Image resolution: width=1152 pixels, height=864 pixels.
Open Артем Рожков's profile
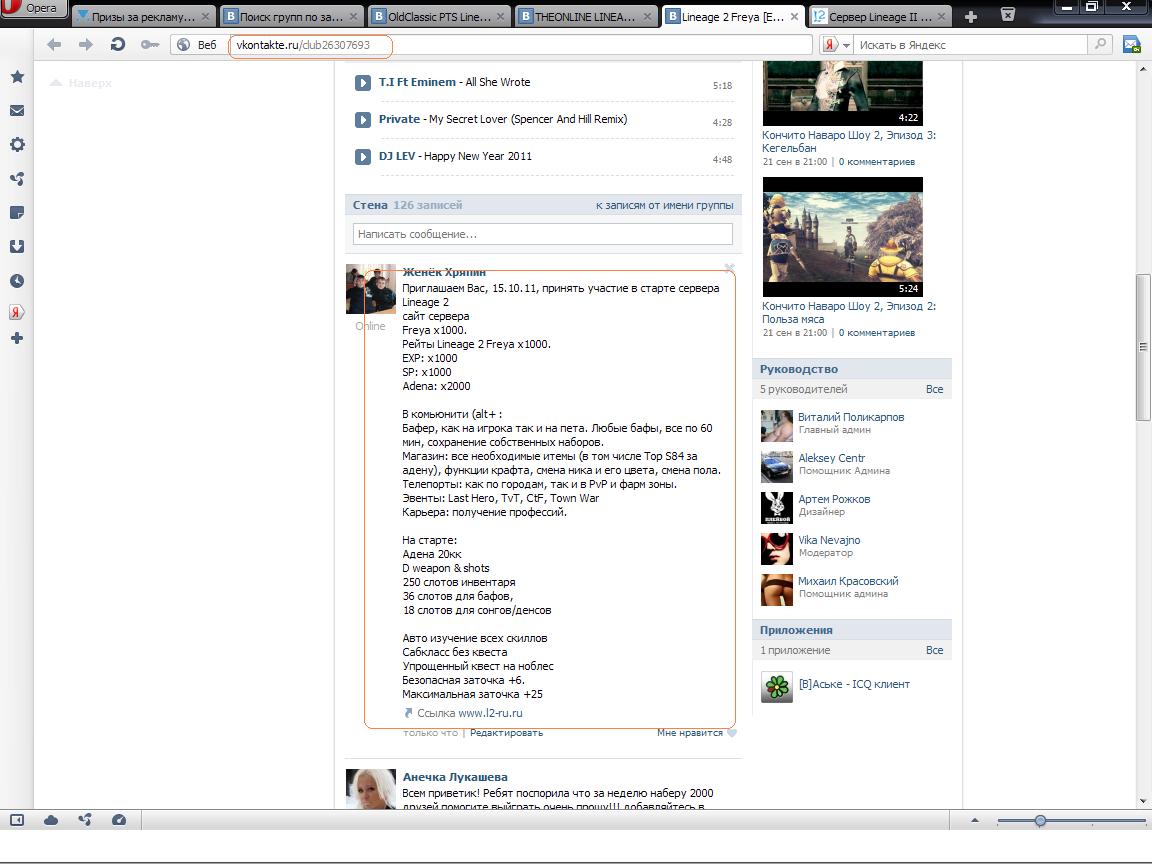(834, 500)
